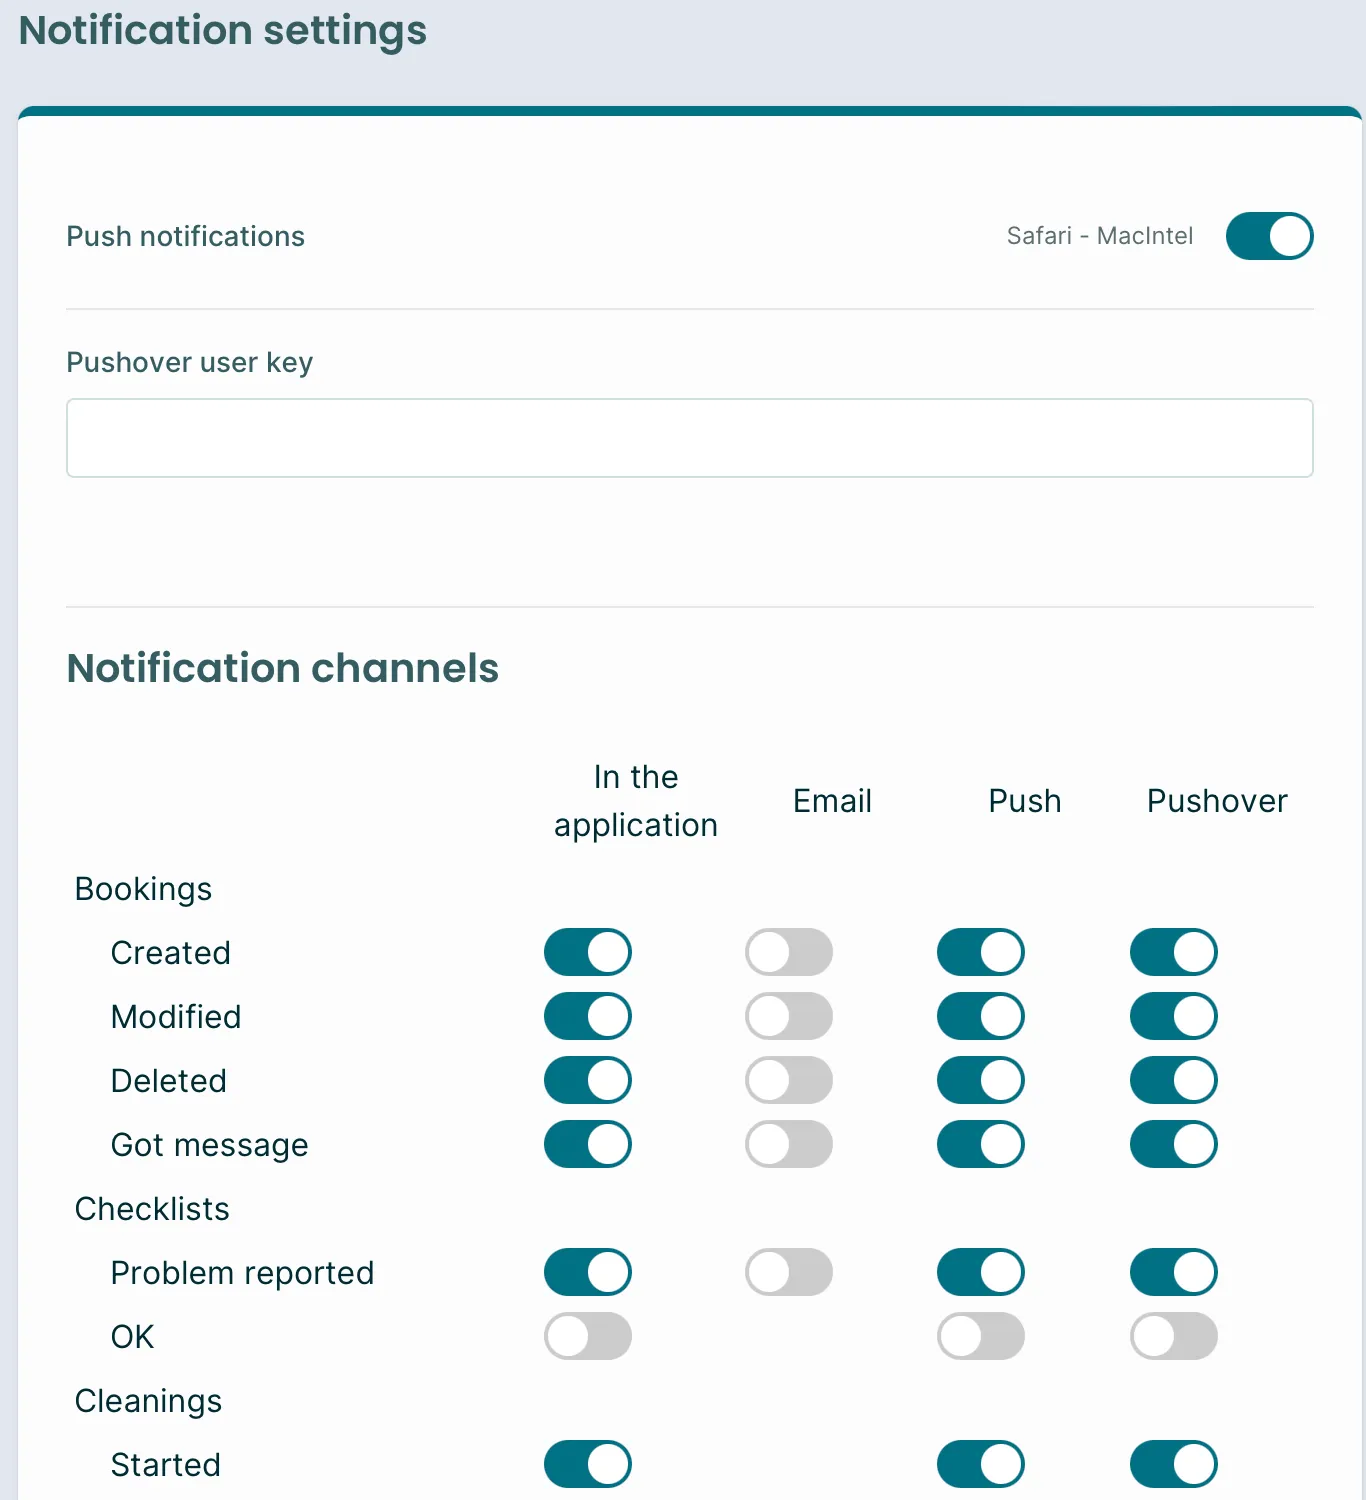Image resolution: width=1366 pixels, height=1500 pixels.
Task: Click the 'In the application' column header
Action: tap(636, 801)
